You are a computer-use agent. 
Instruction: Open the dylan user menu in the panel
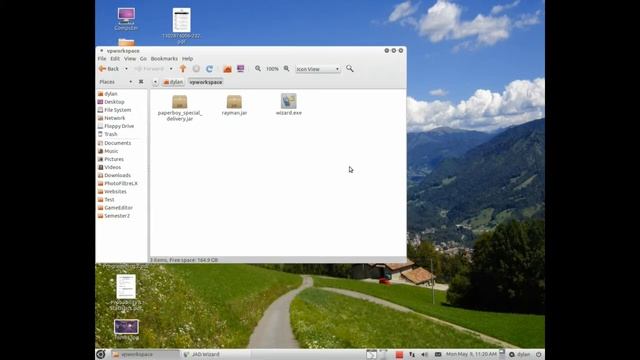[x=520, y=354]
